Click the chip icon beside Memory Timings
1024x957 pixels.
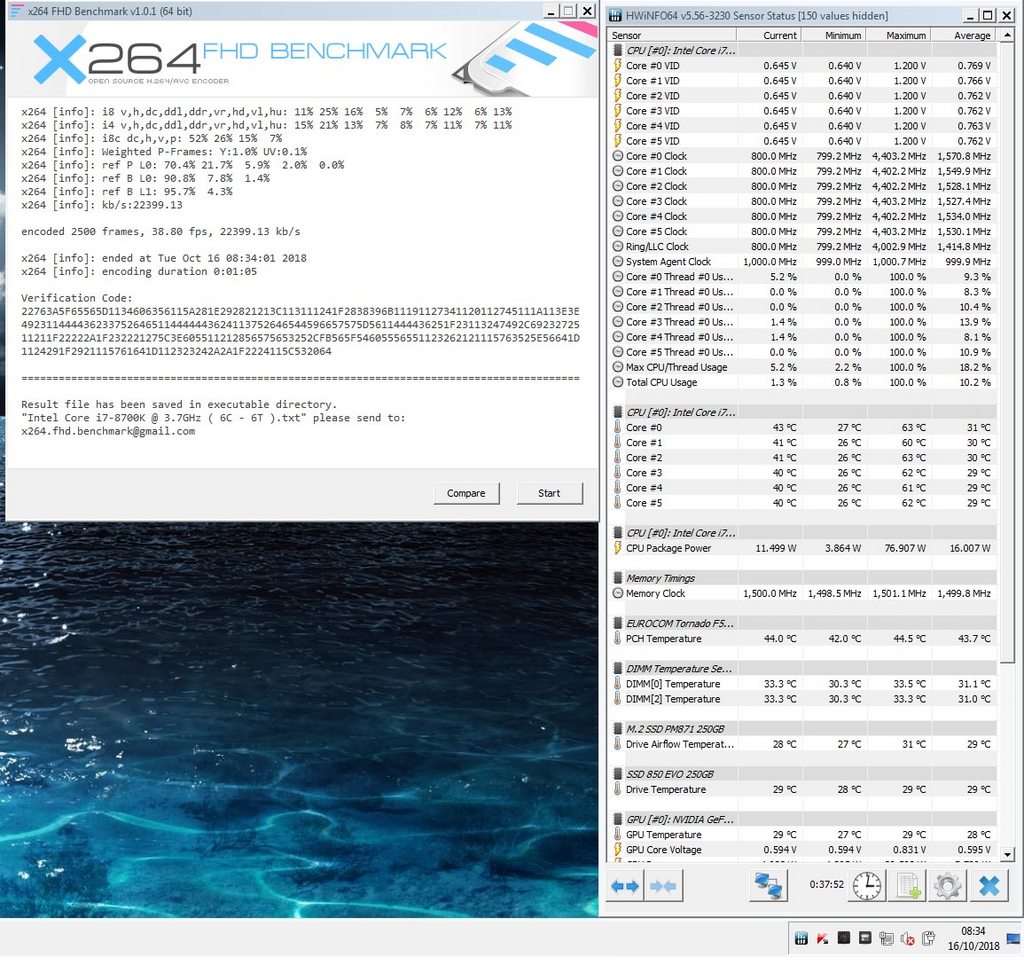(x=617, y=578)
